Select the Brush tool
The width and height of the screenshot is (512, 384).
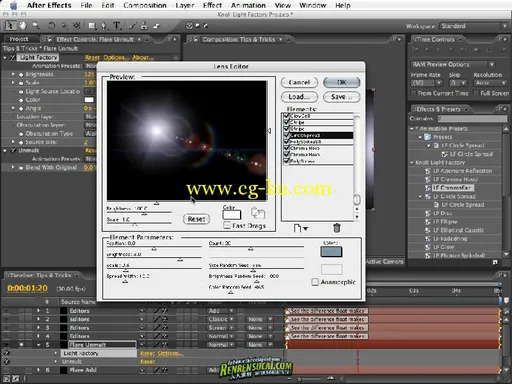[132, 26]
